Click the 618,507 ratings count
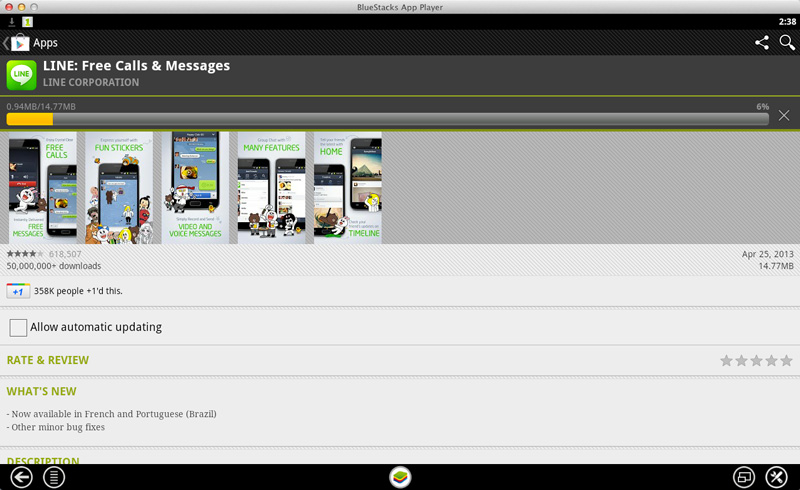Viewport: 800px width, 490px height. coord(65,254)
